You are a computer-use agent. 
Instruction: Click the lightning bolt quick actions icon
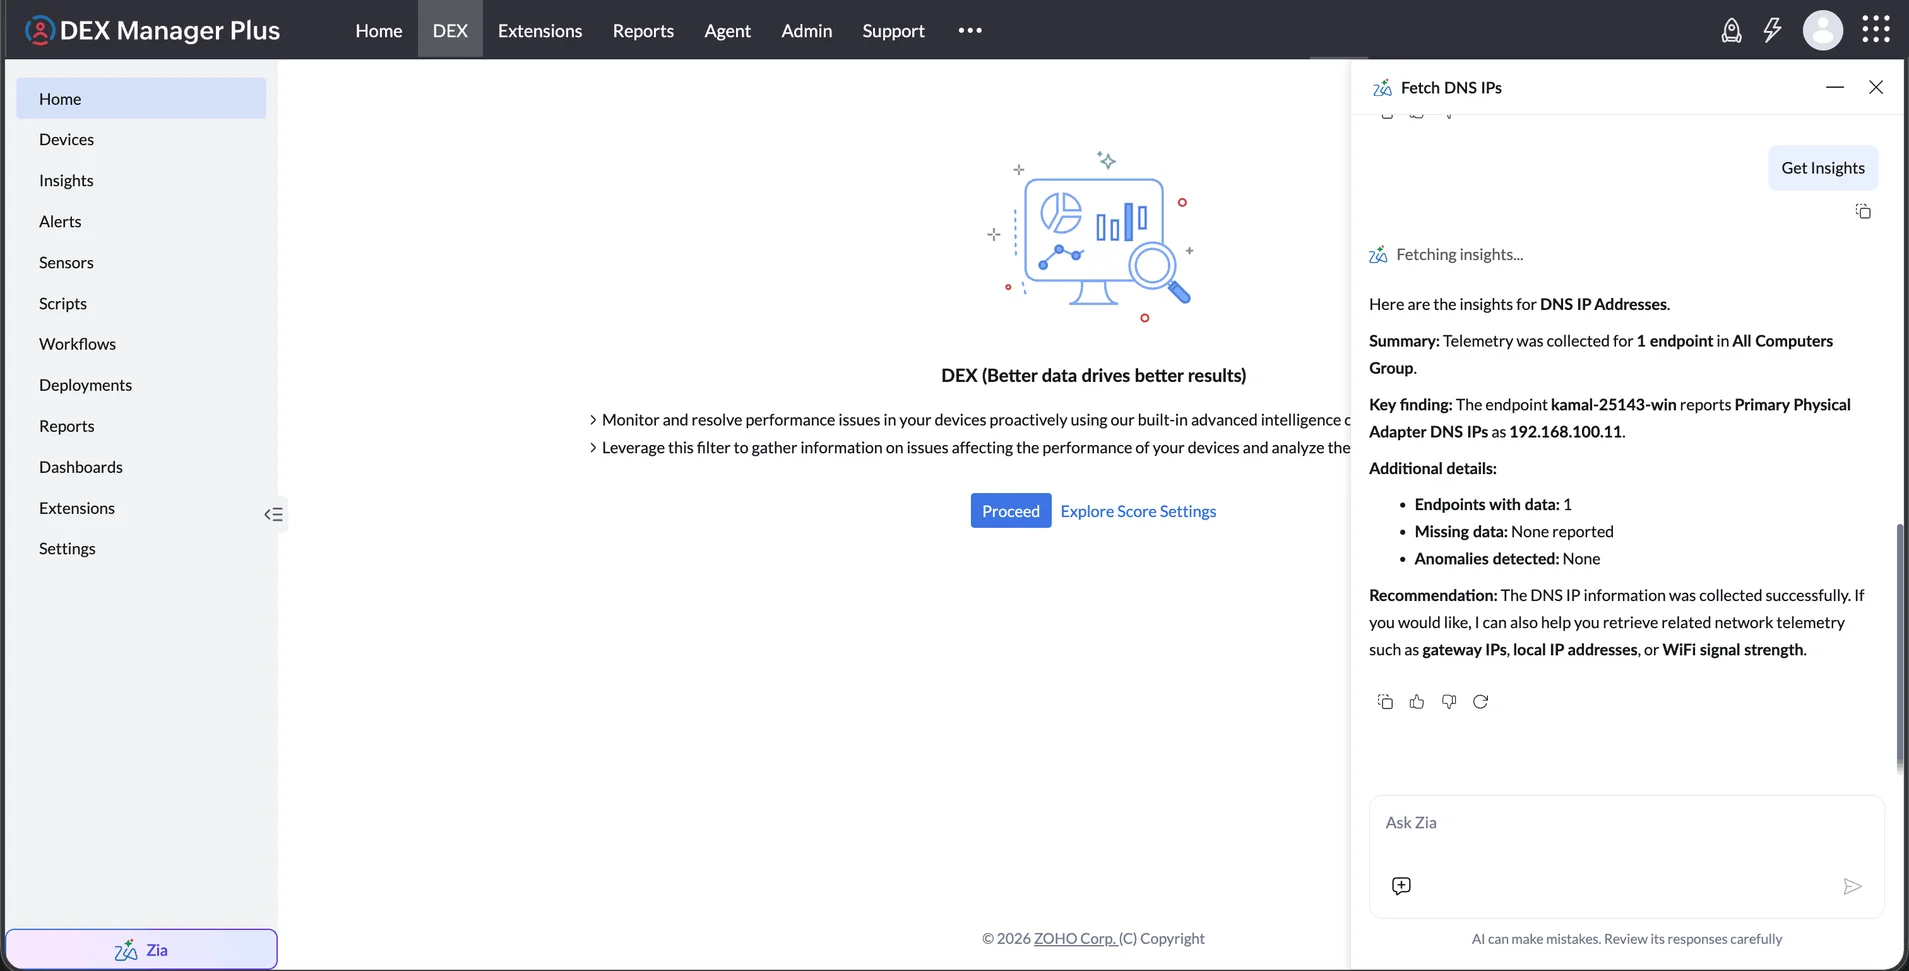pyautogui.click(x=1772, y=30)
